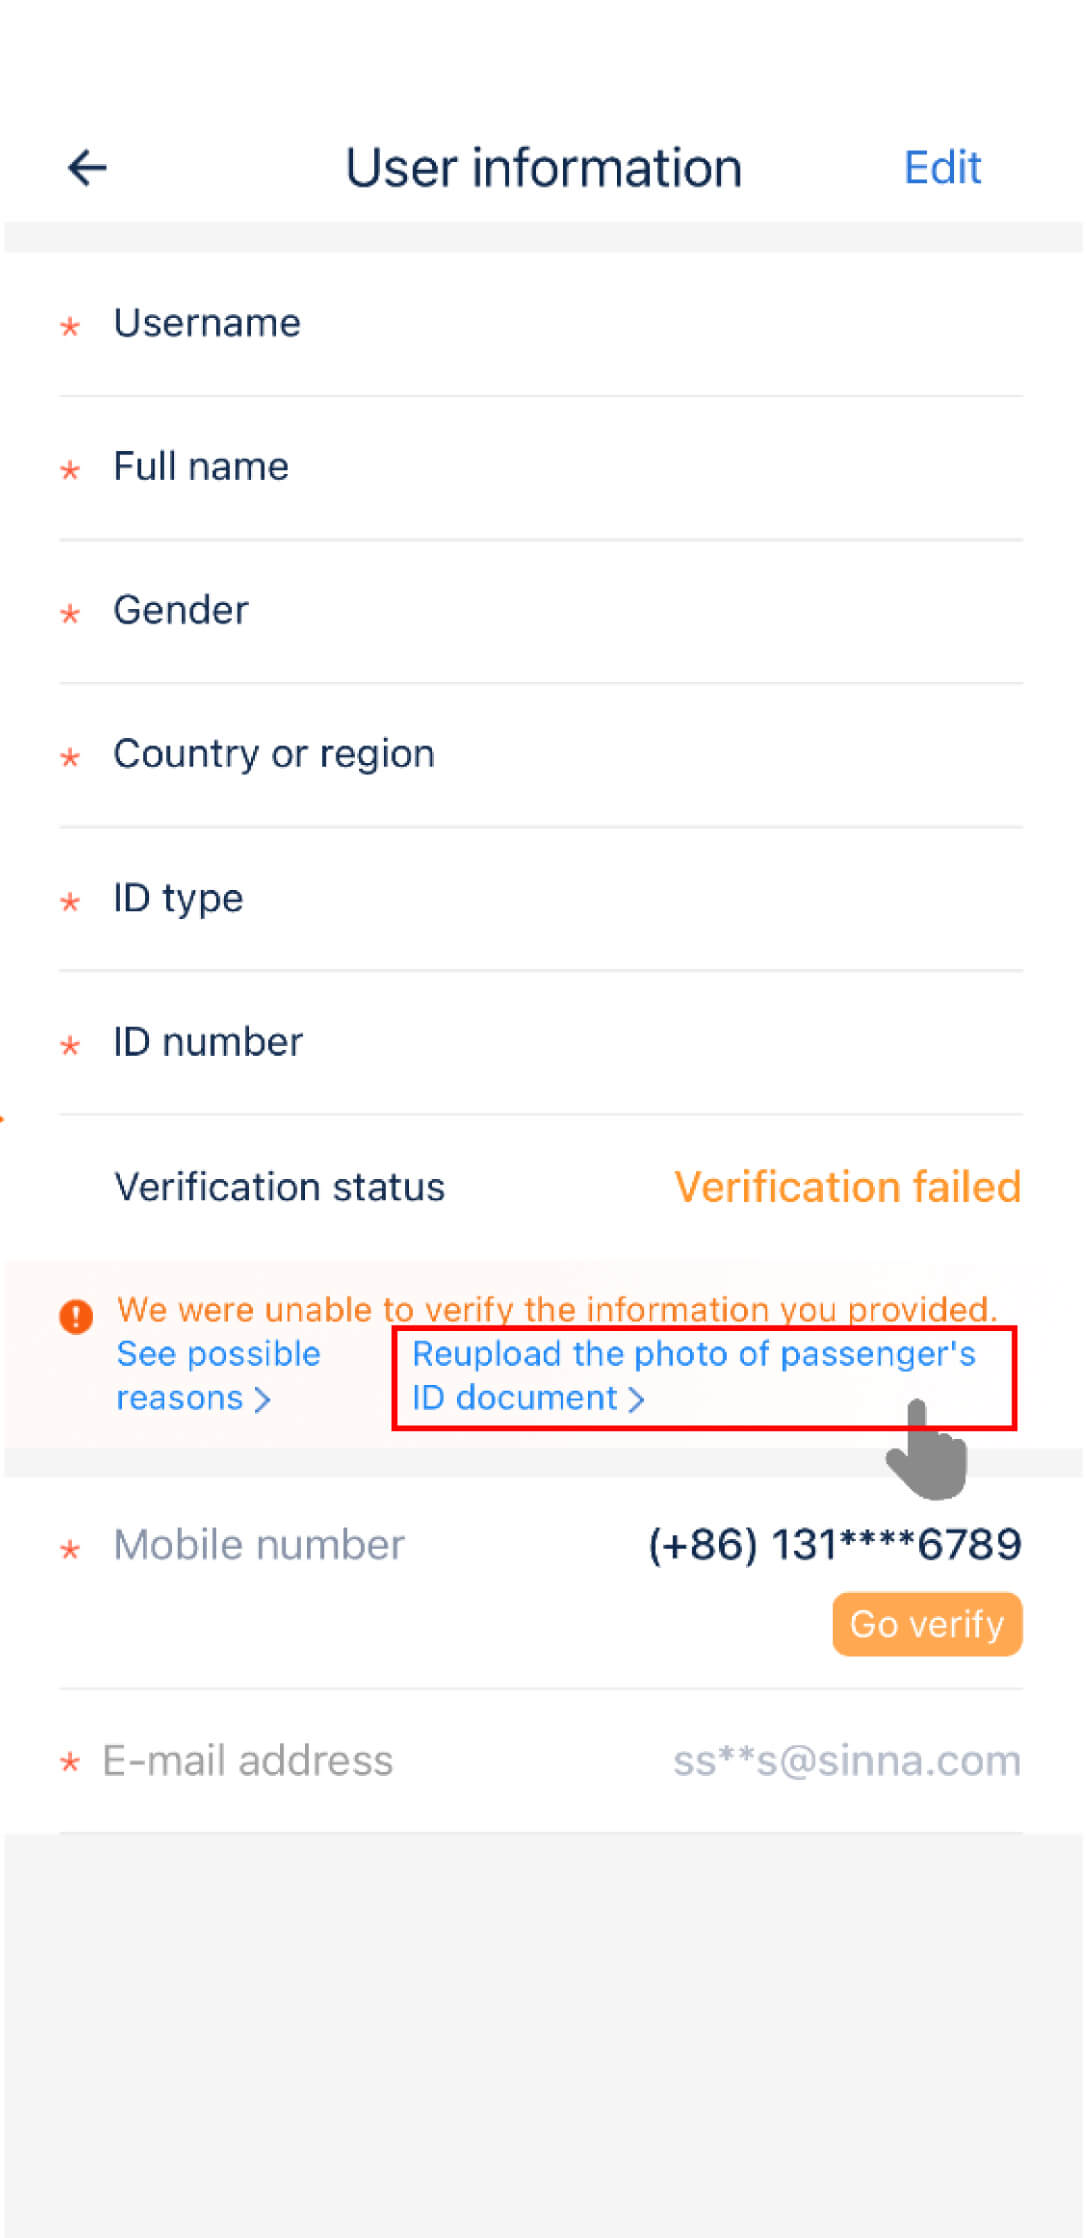This screenshot has height=2238, width=1086.
Task: Select the Username field row
Action: [x=540, y=324]
